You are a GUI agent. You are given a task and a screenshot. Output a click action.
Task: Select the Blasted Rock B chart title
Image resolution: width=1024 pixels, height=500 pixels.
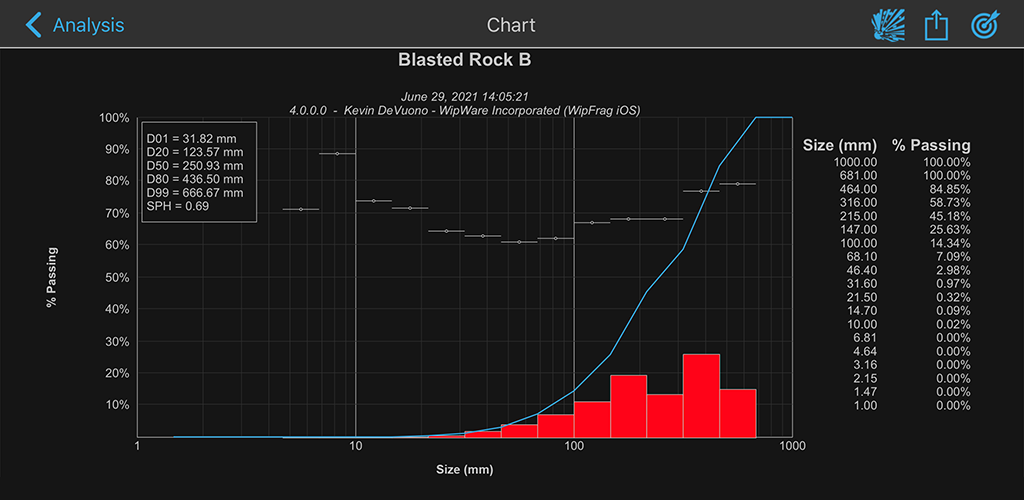[464, 60]
